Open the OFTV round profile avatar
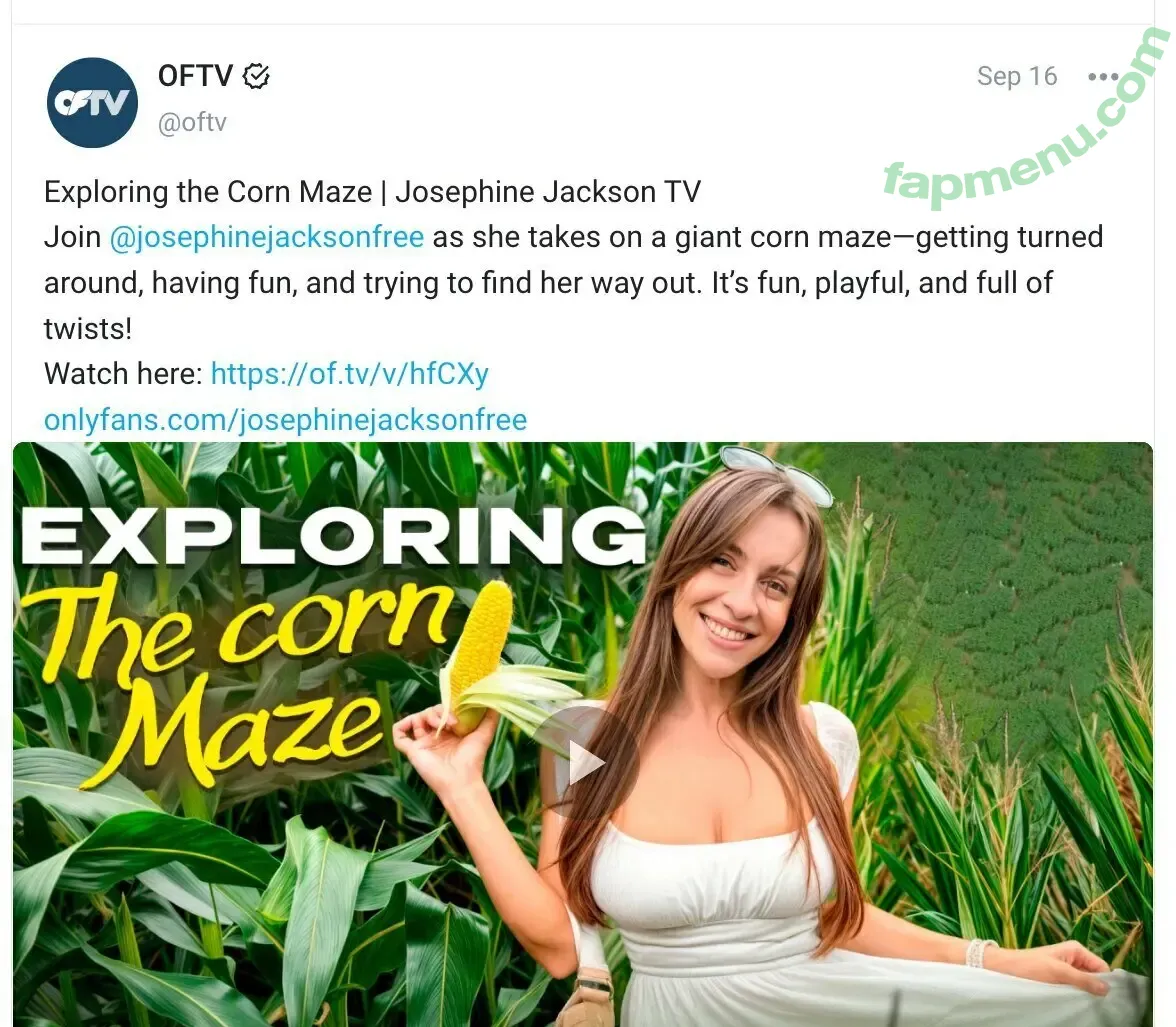This screenshot has width=1176, height=1027. pyautogui.click(x=92, y=103)
